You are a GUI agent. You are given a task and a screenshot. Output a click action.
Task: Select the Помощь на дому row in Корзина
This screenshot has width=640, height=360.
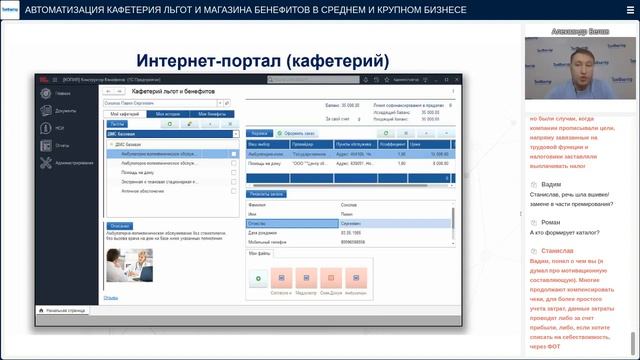[x=351, y=163]
